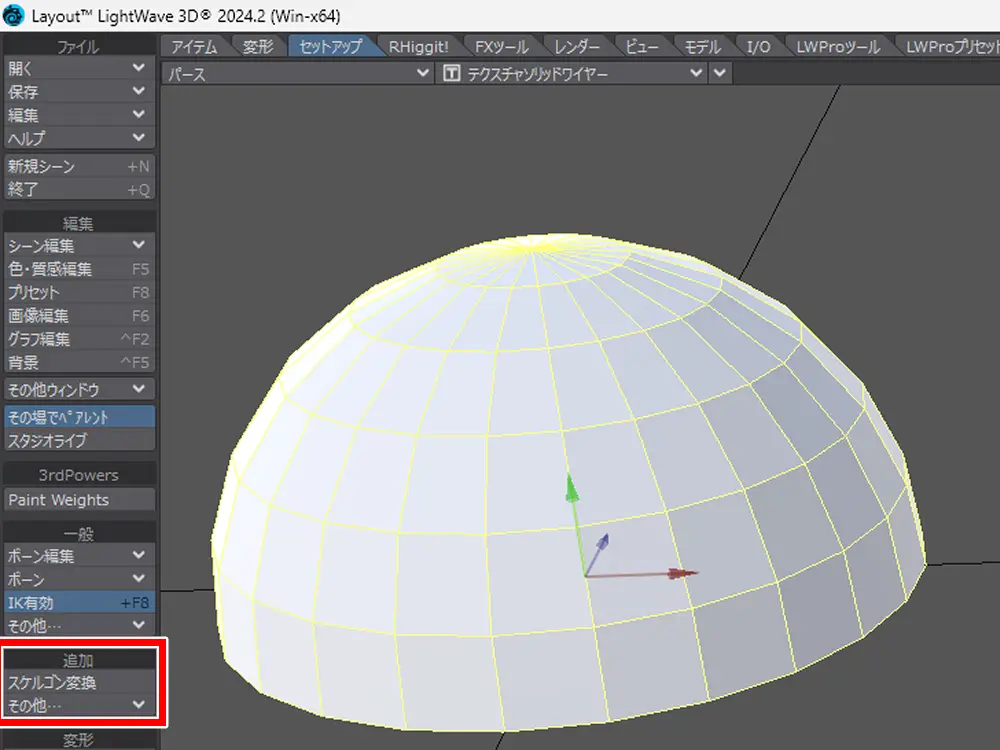The width and height of the screenshot is (1000, 750).
Task: Toggle その場でペアレント mode
Action: point(79,417)
